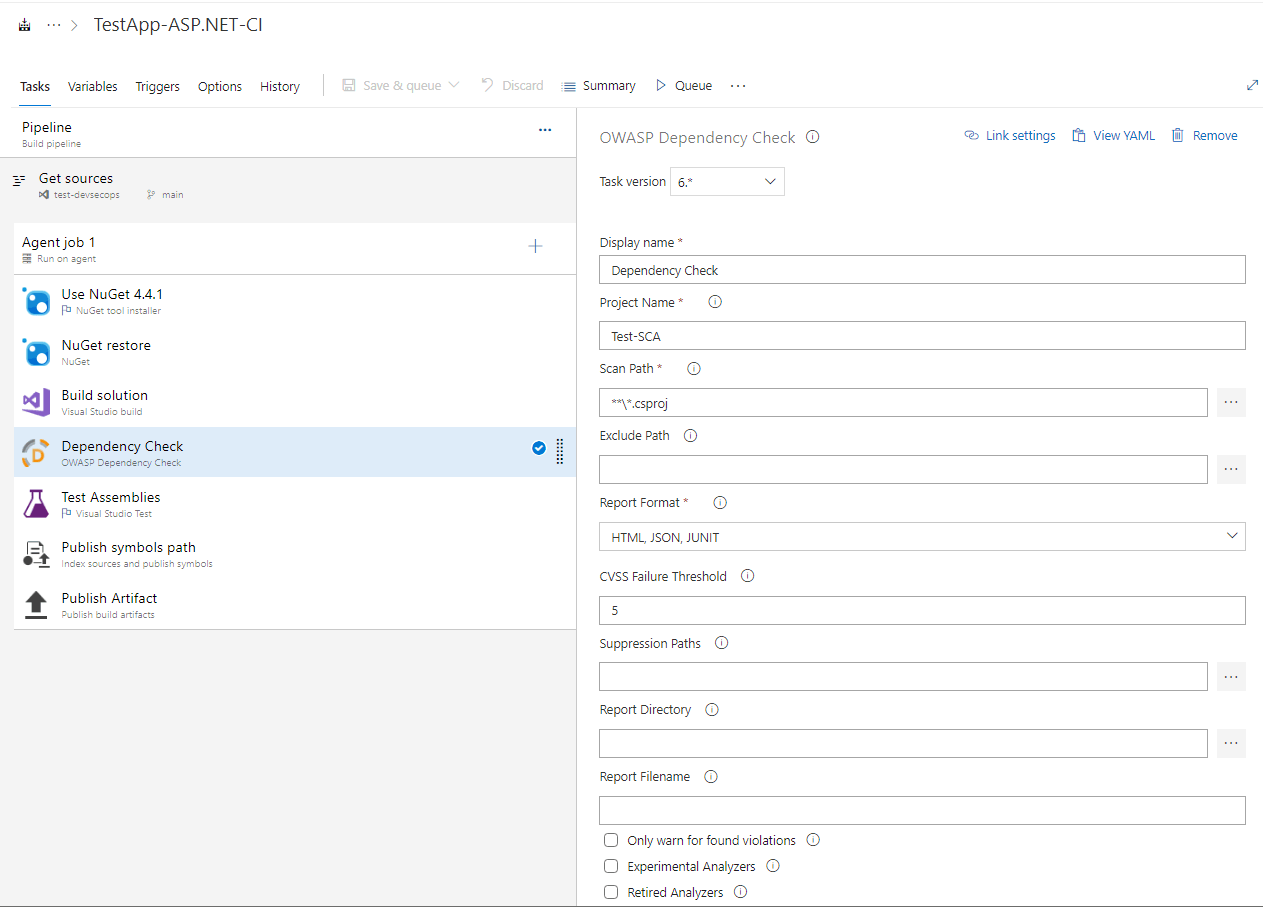This screenshot has height=907, width=1263.
Task: Open the Triggers tab
Action: click(157, 87)
